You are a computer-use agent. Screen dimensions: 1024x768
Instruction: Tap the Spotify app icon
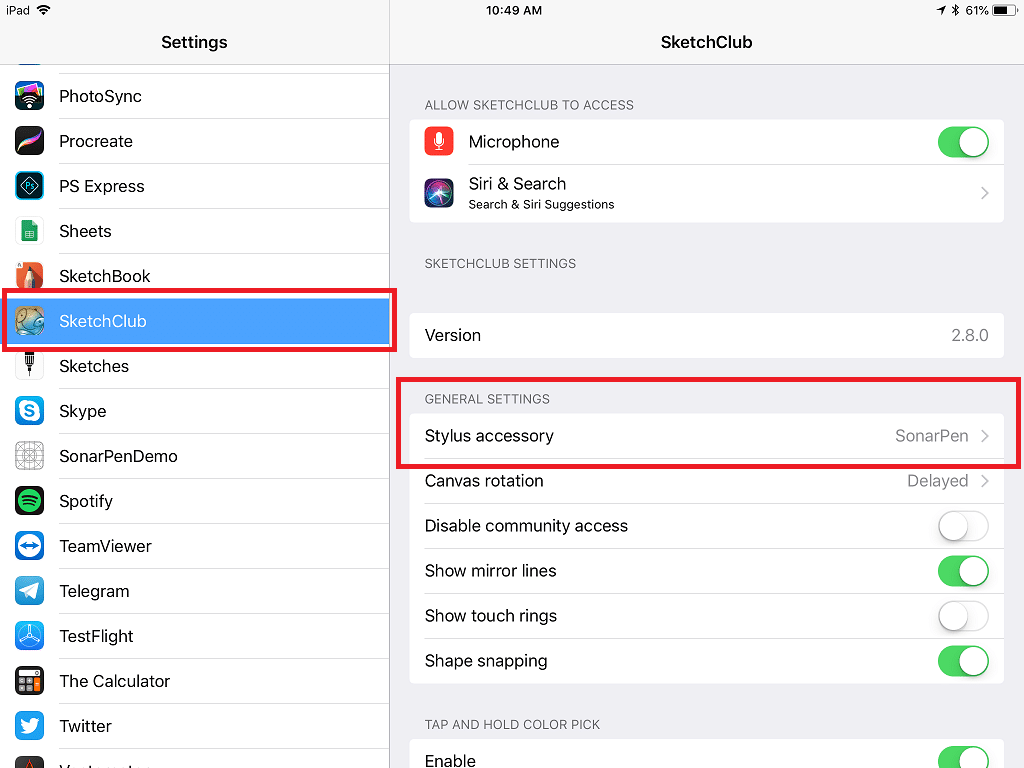tap(30, 501)
